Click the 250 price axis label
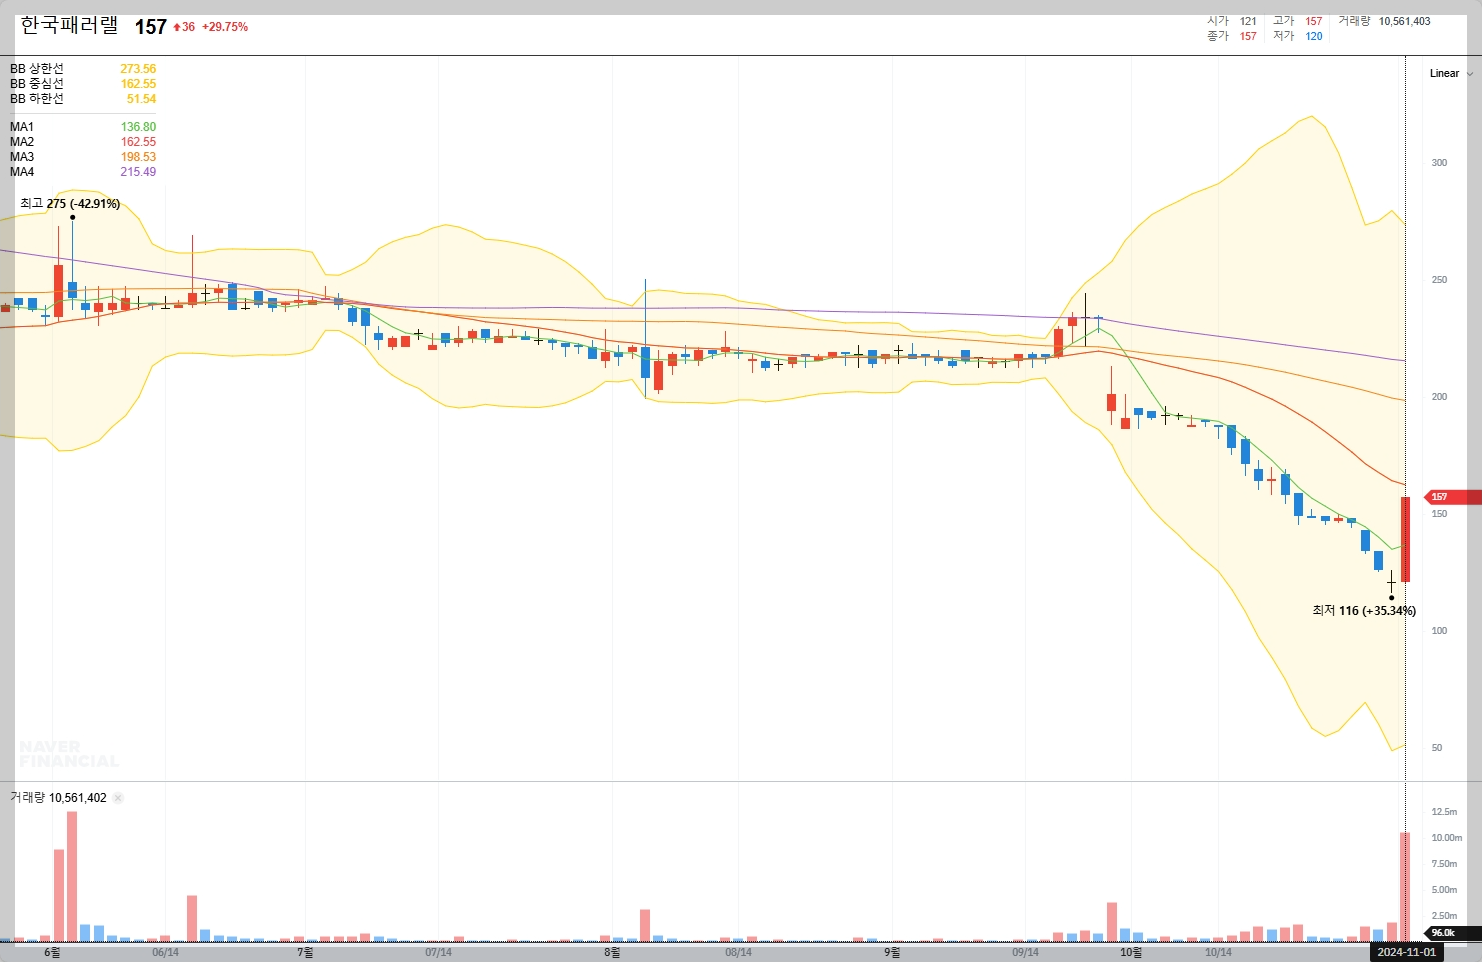Image resolution: width=1482 pixels, height=962 pixels. pyautogui.click(x=1439, y=280)
